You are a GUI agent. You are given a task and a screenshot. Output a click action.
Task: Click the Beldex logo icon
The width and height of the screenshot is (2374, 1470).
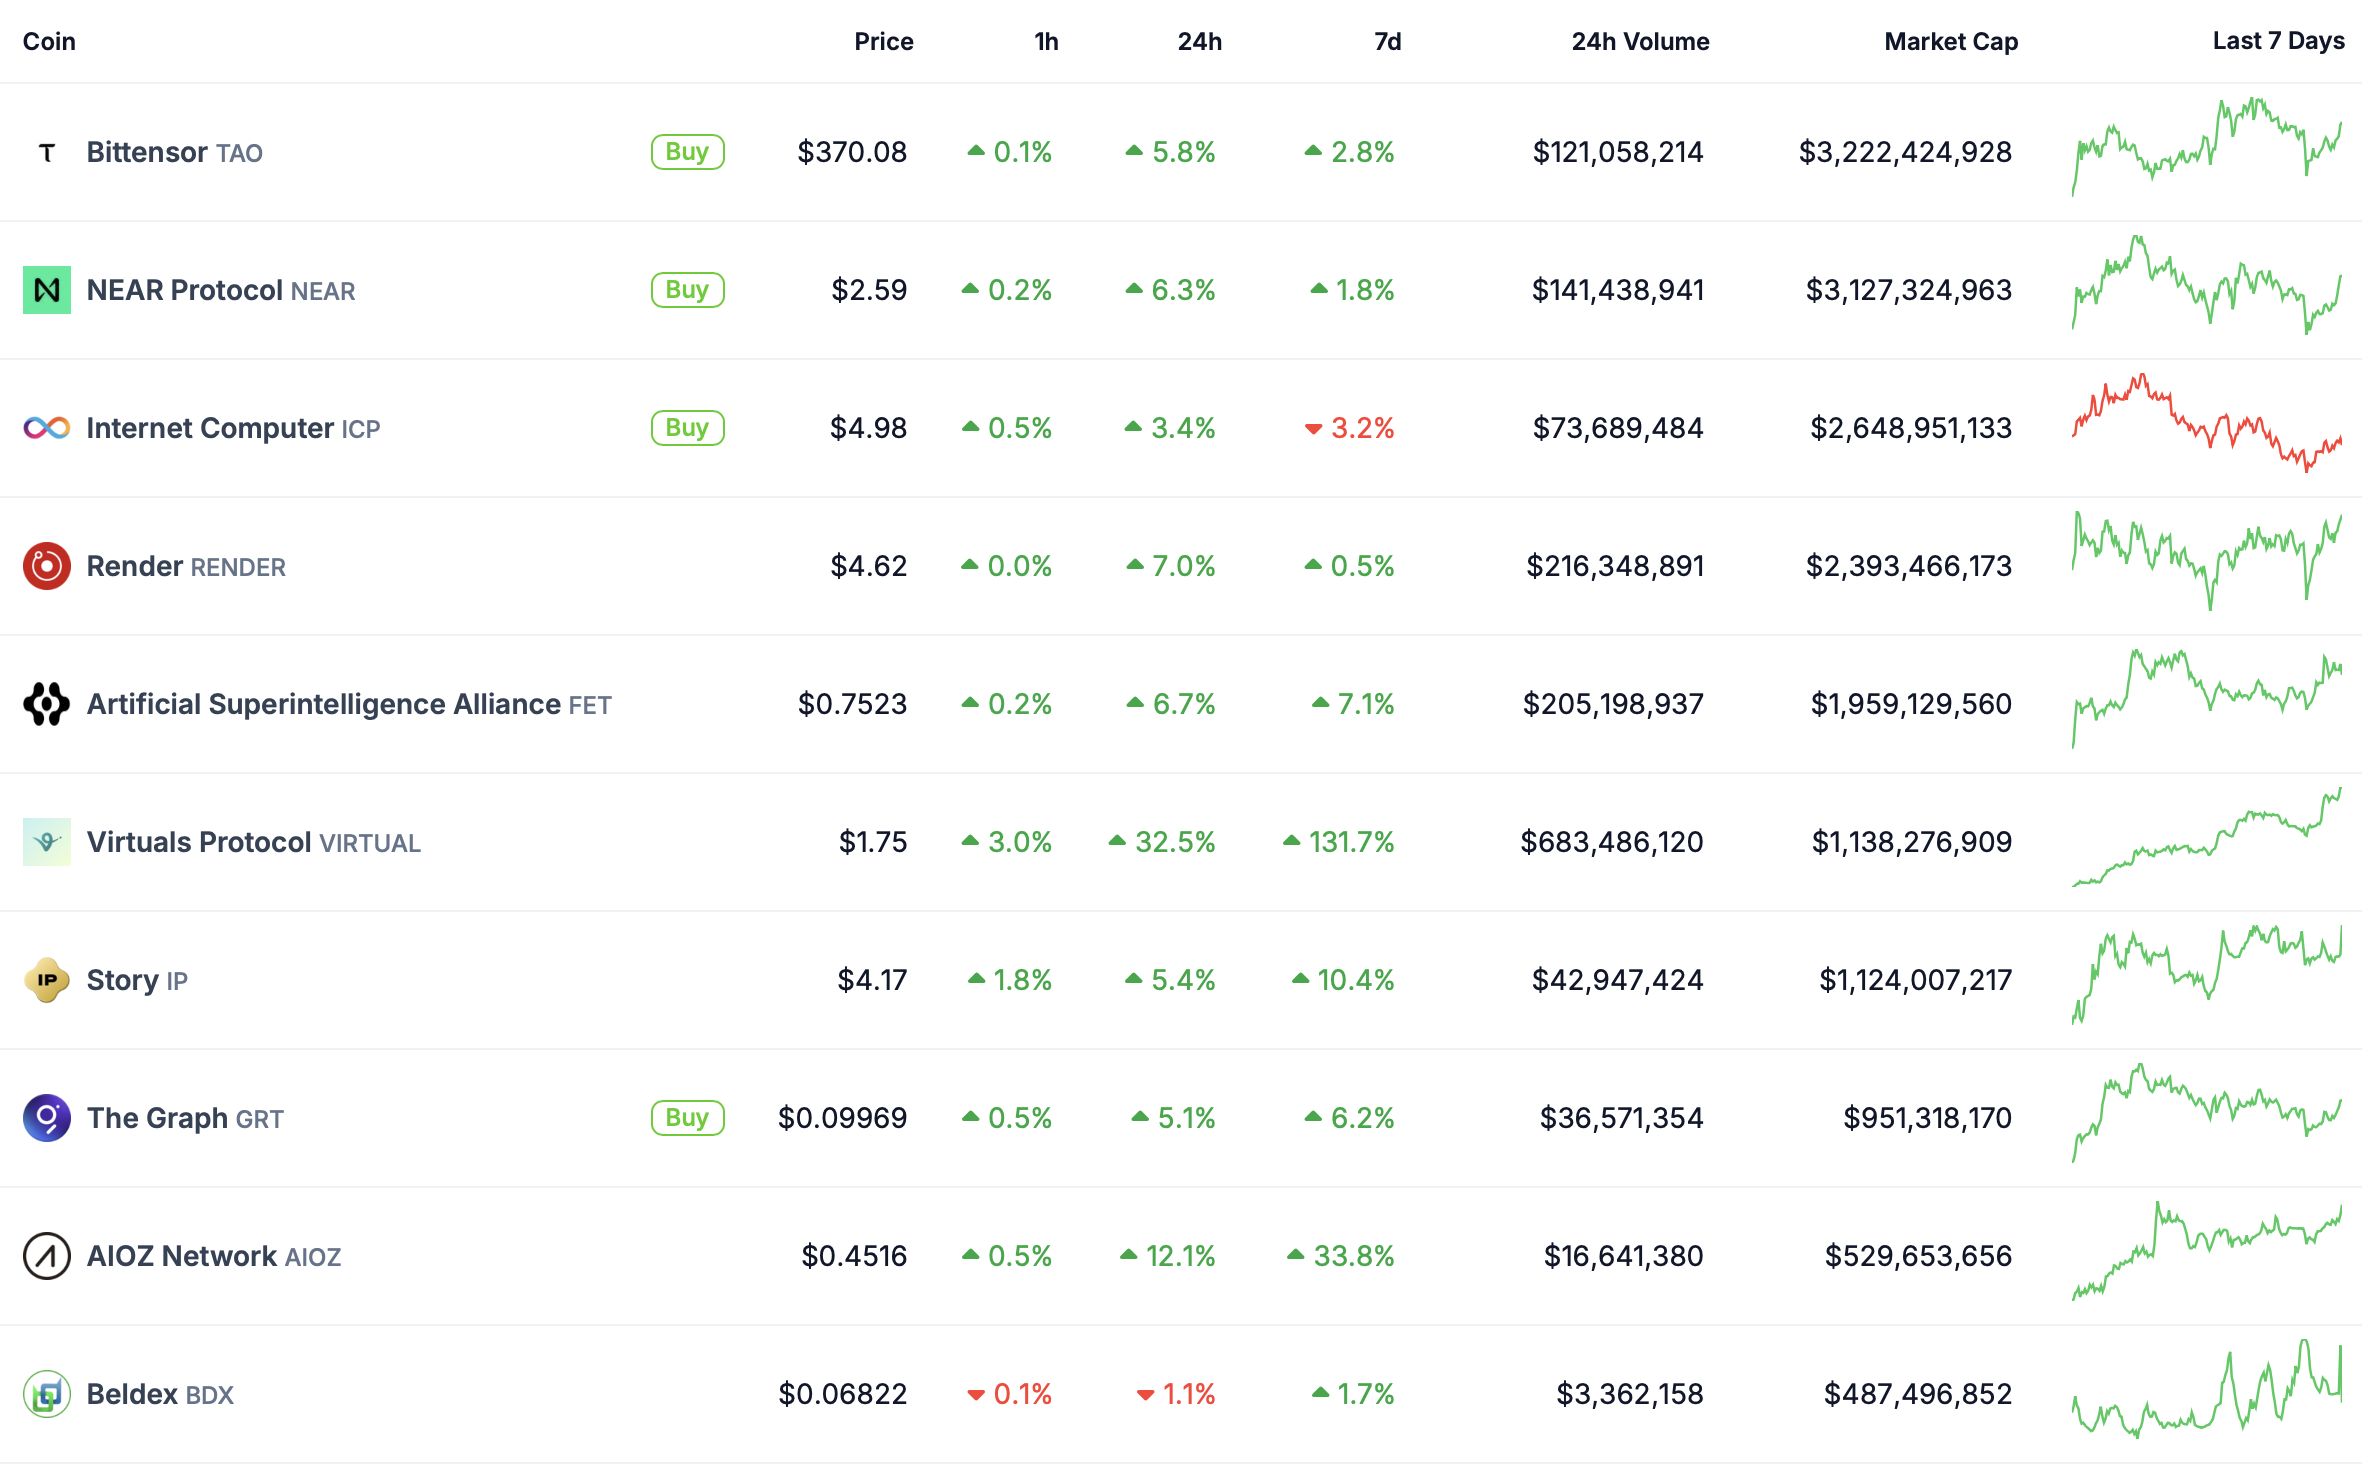[x=47, y=1395]
